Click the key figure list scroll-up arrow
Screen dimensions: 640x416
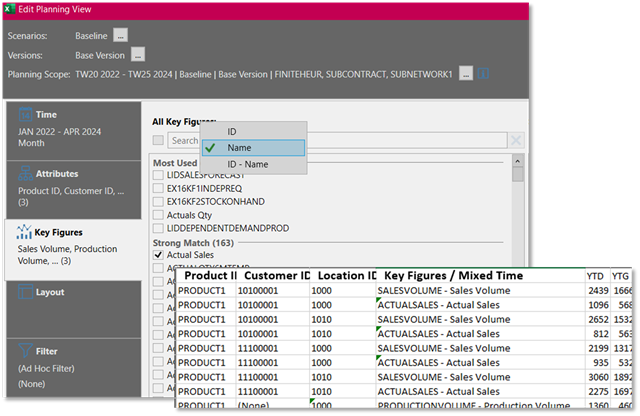click(518, 161)
